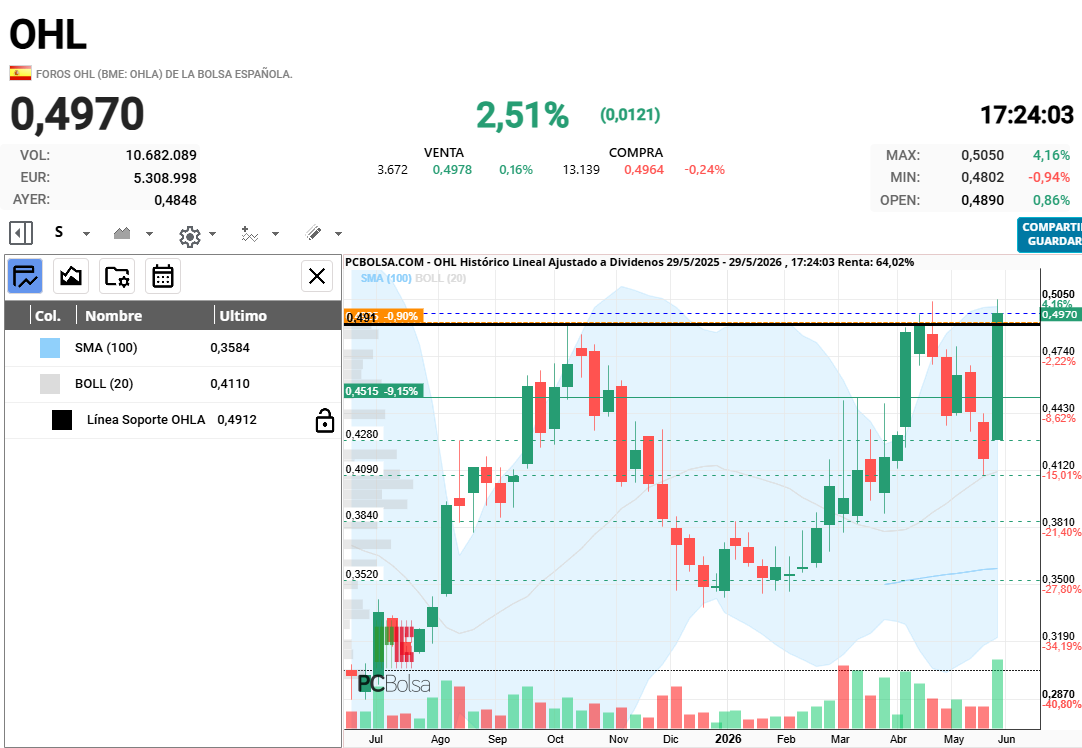Click the 0,3840 support level label
Image resolution: width=1082 pixels, height=748 pixels.
coord(362,515)
